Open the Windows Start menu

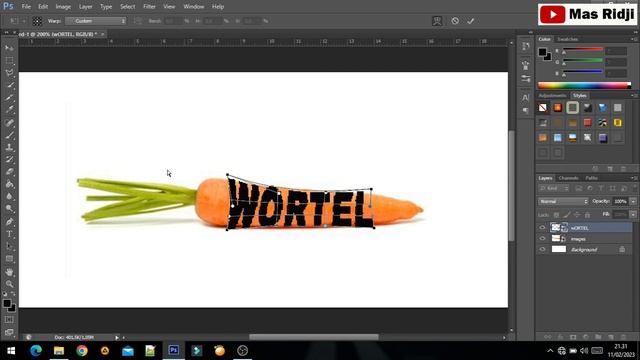(11, 351)
